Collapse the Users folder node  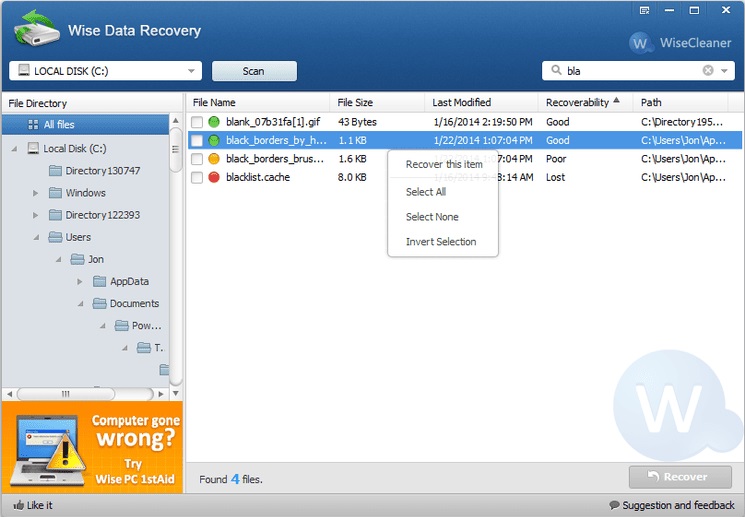click(x=35, y=237)
